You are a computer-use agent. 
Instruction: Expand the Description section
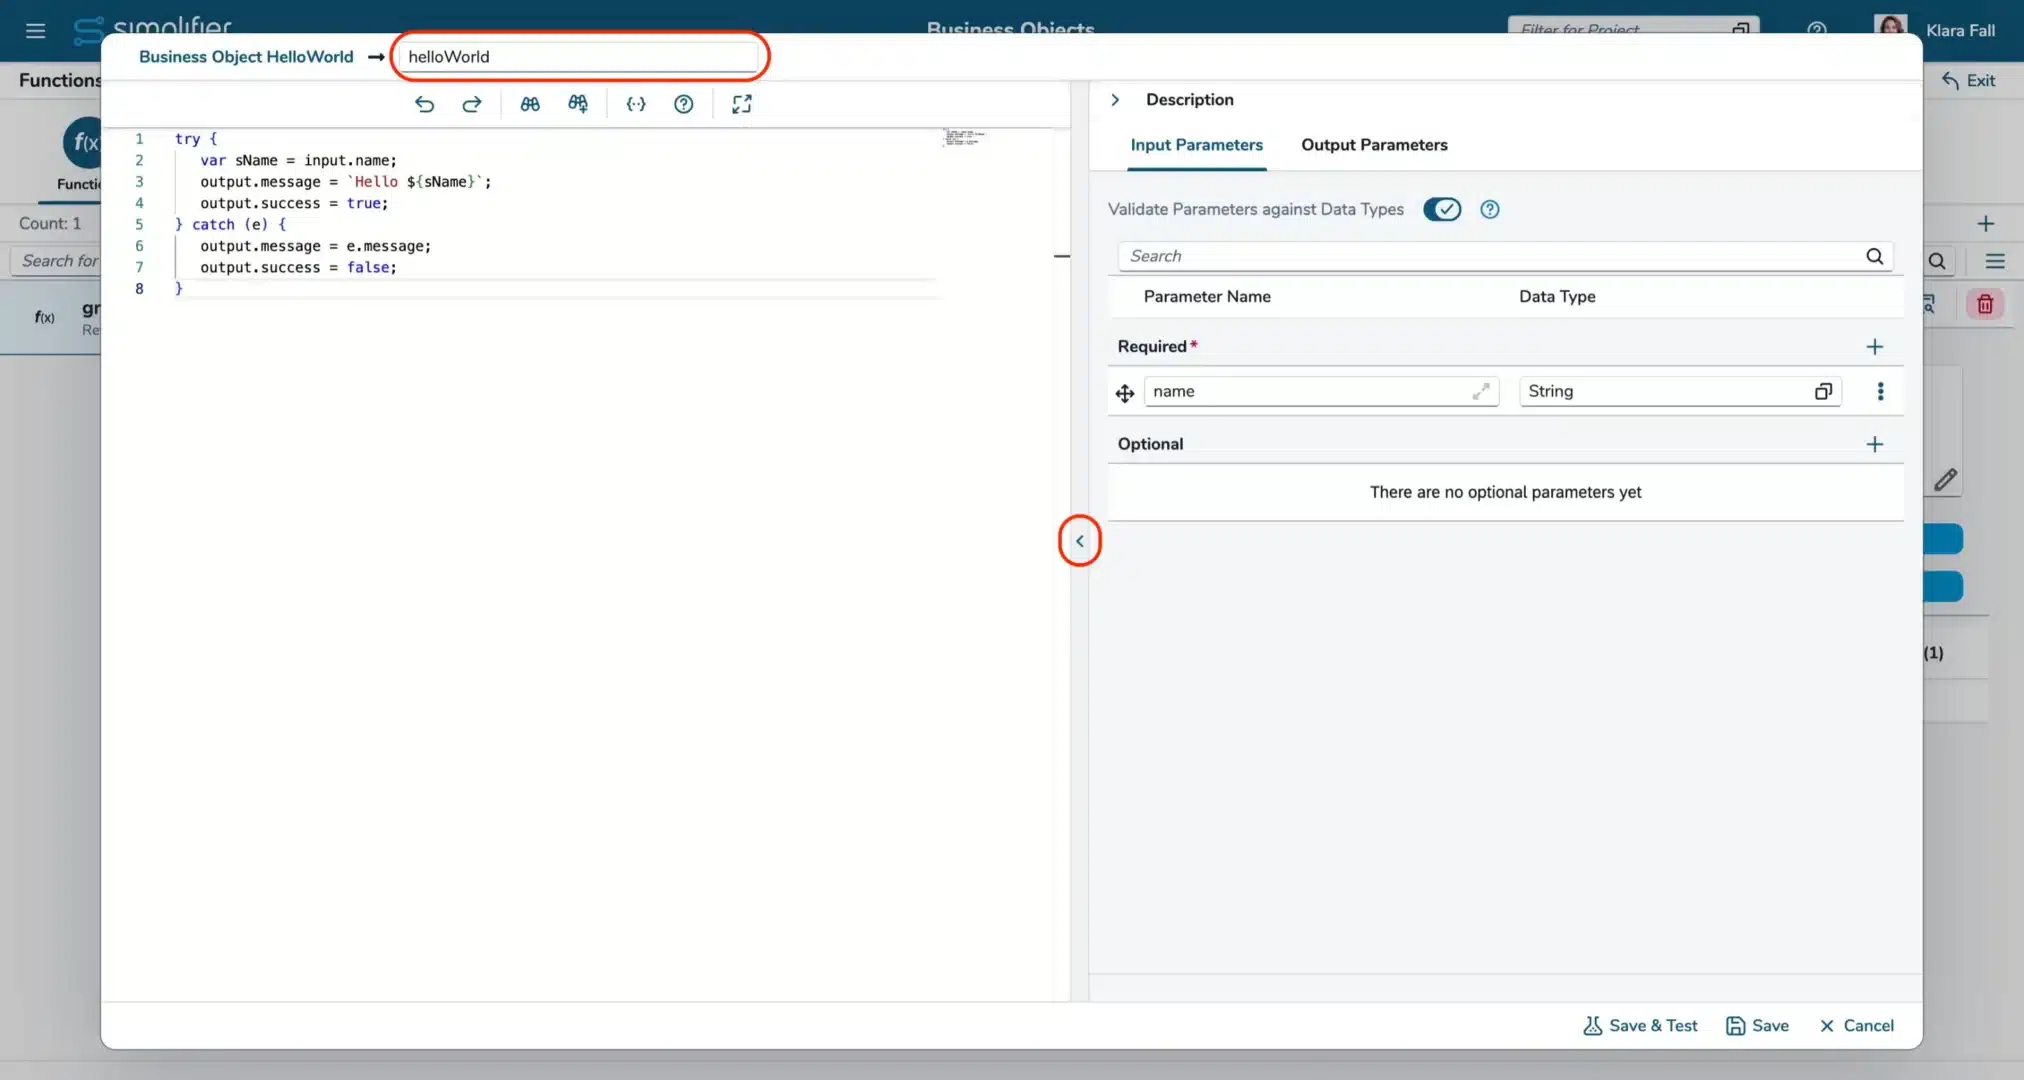(x=1115, y=99)
